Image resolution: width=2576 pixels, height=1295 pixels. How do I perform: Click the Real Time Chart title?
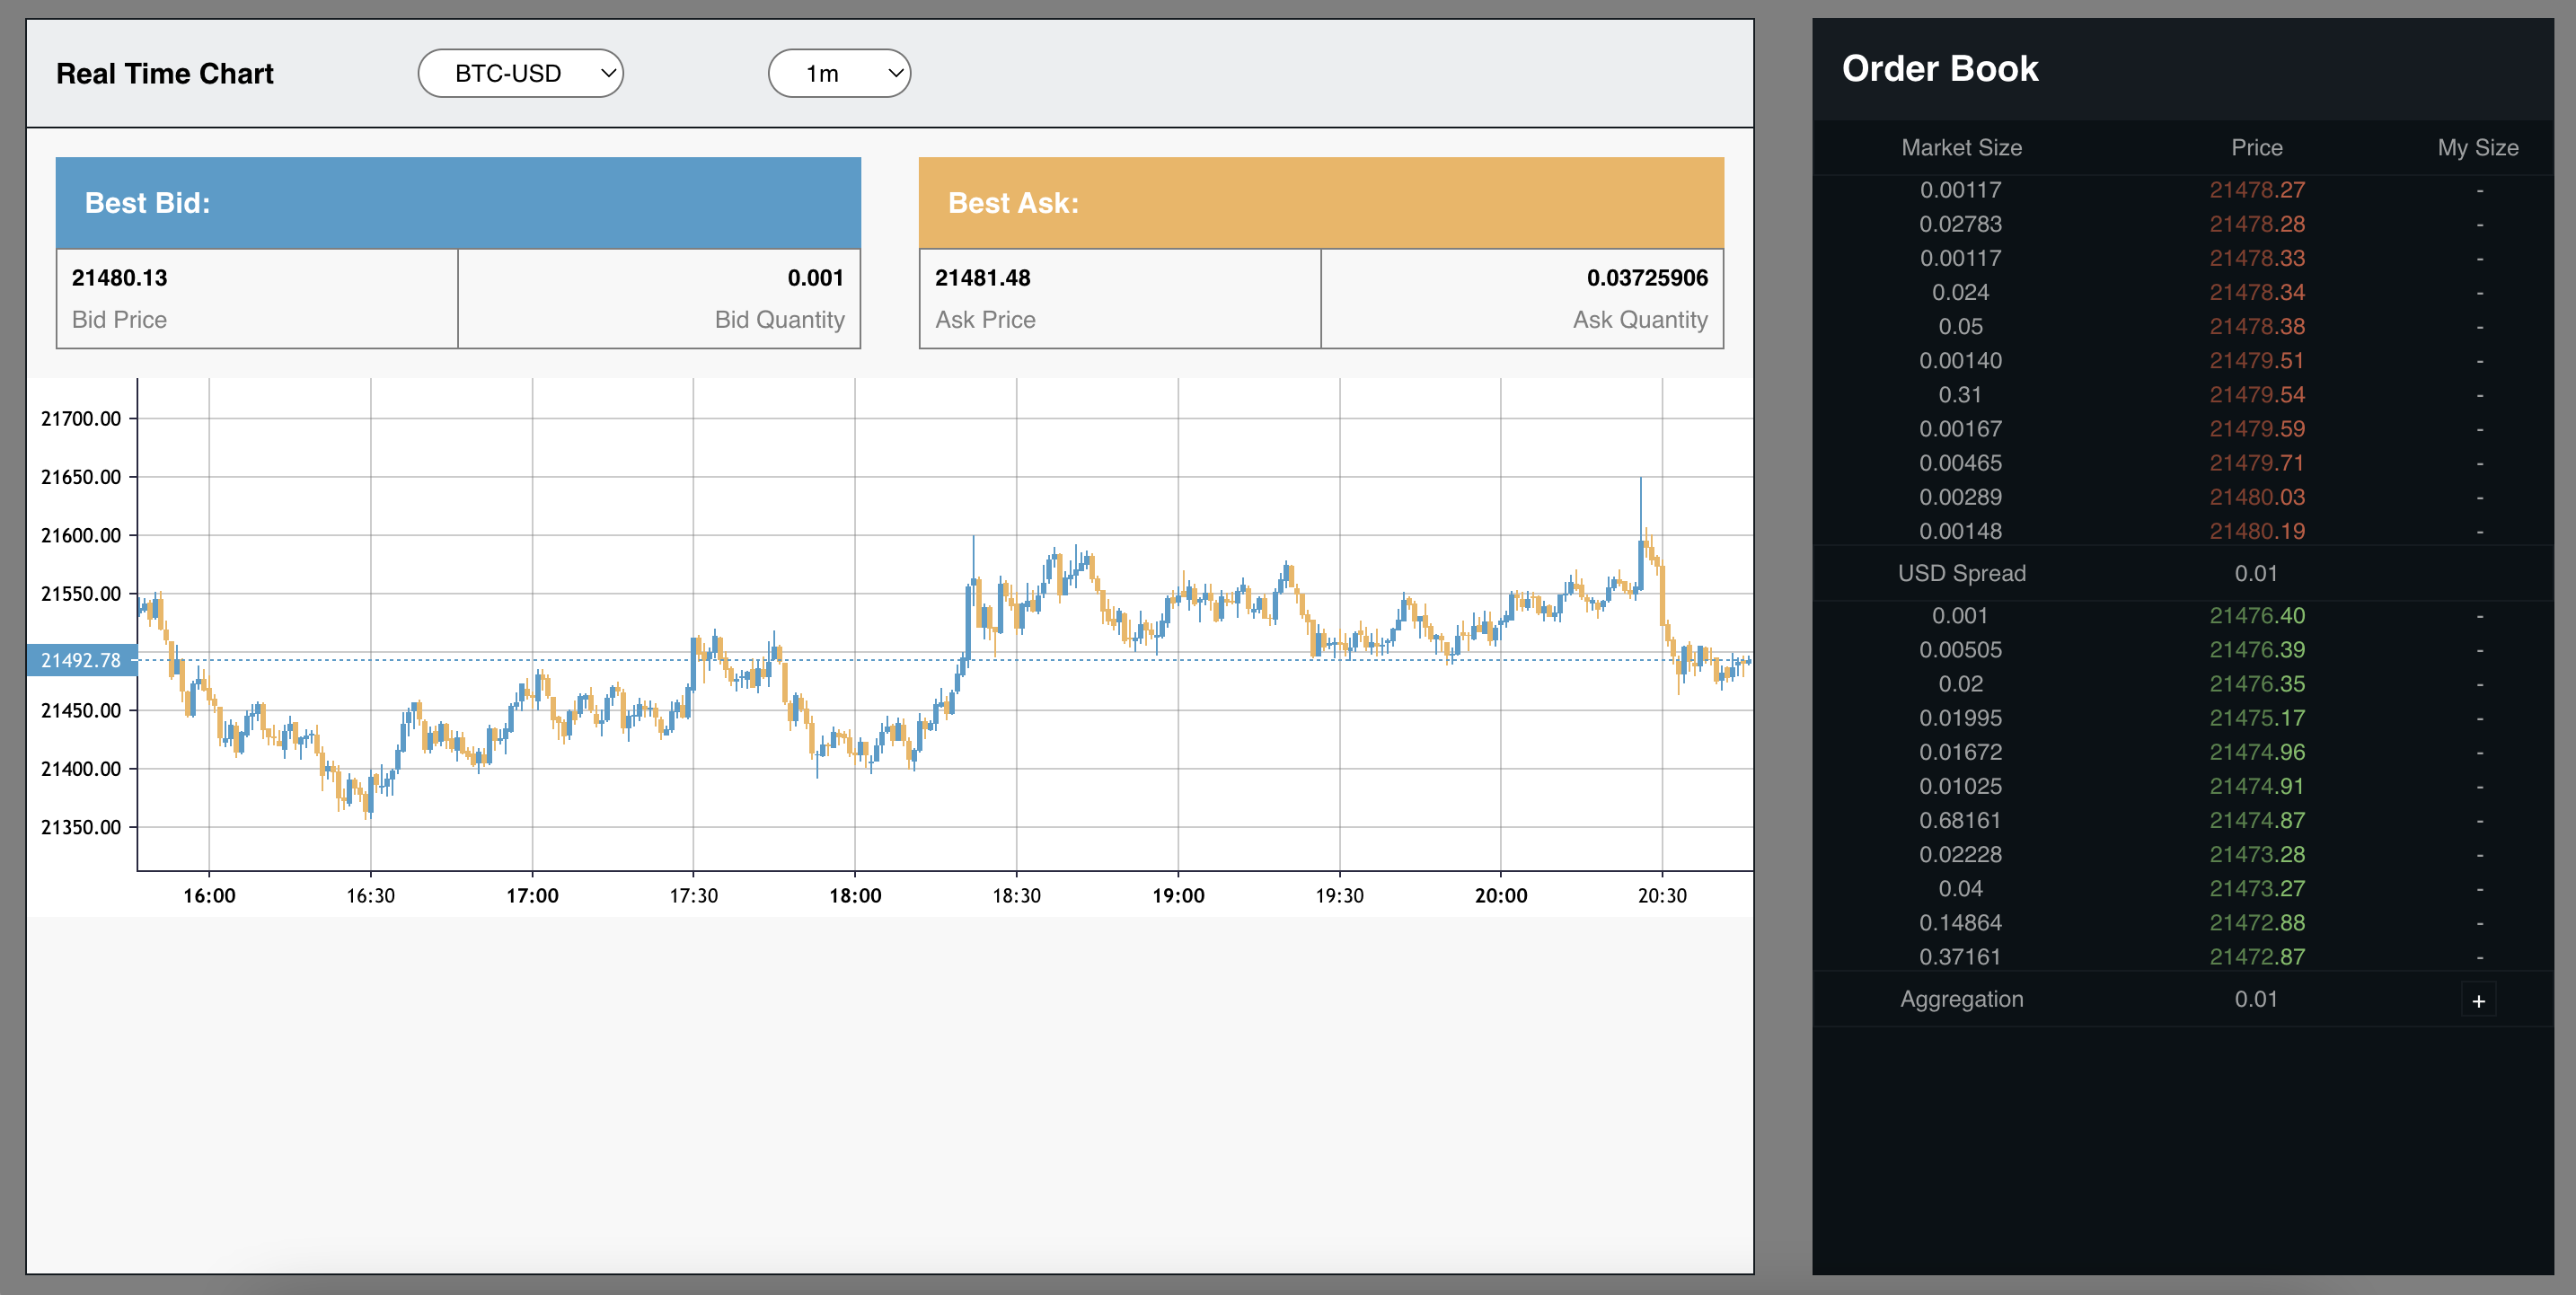[164, 72]
